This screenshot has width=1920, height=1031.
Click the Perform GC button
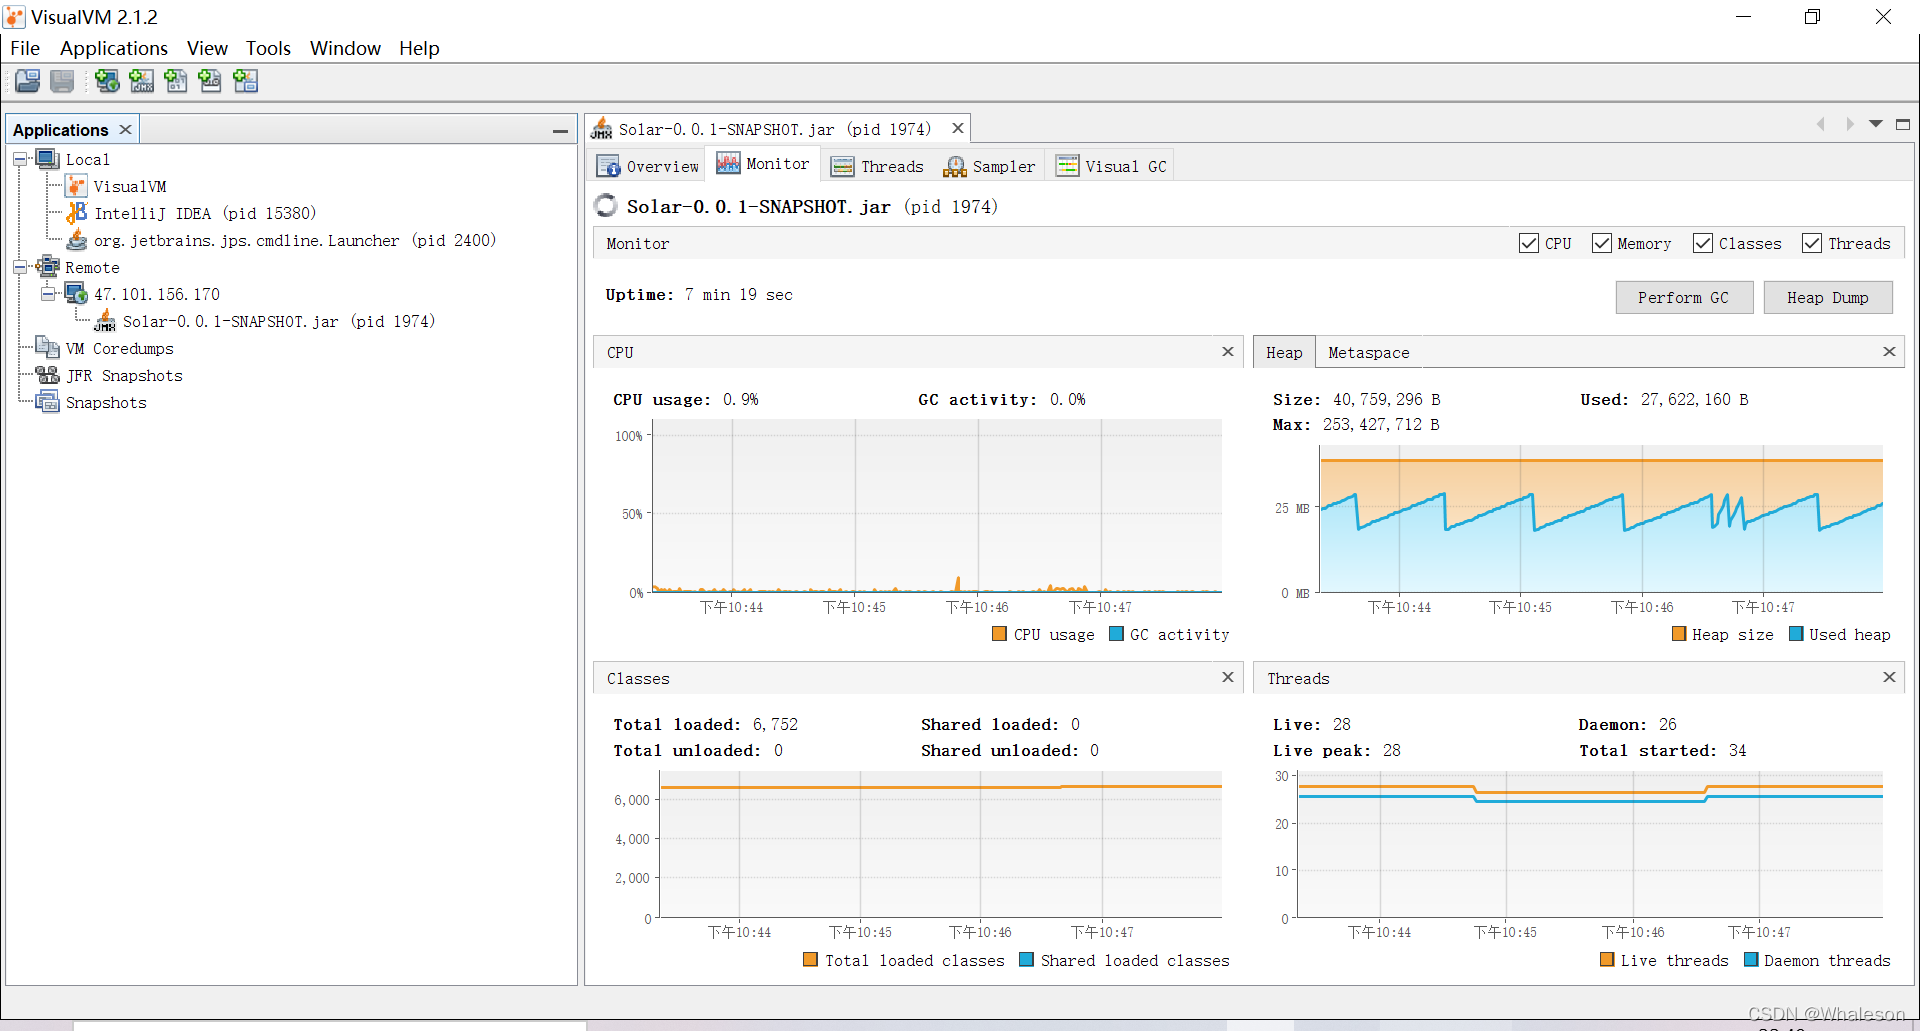[1684, 297]
